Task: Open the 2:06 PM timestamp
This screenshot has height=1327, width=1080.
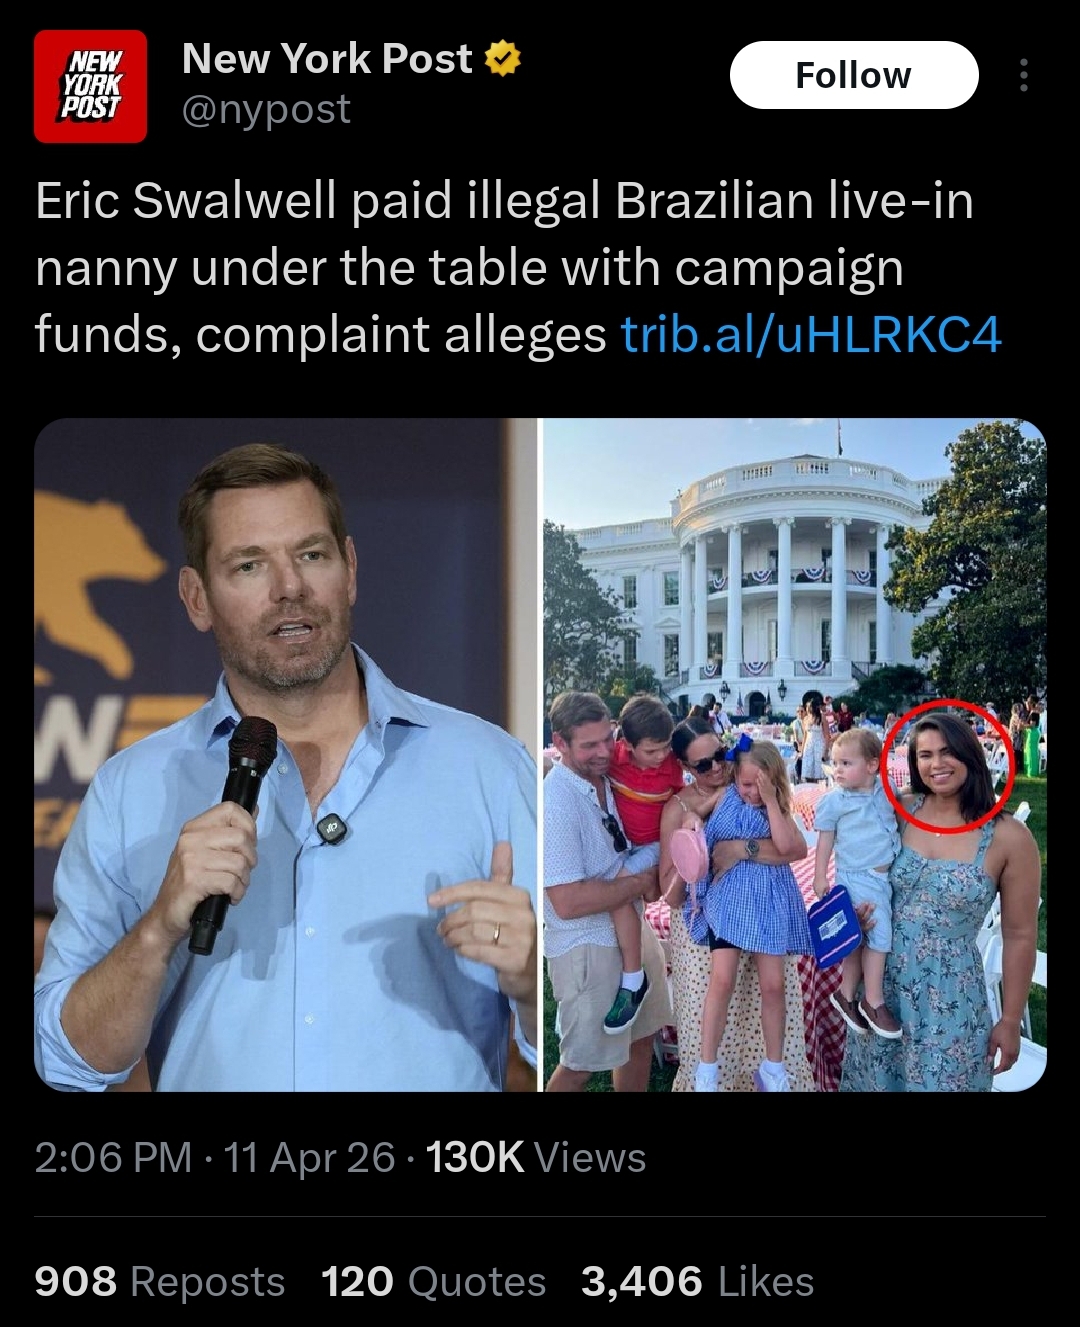Action: pos(113,1158)
